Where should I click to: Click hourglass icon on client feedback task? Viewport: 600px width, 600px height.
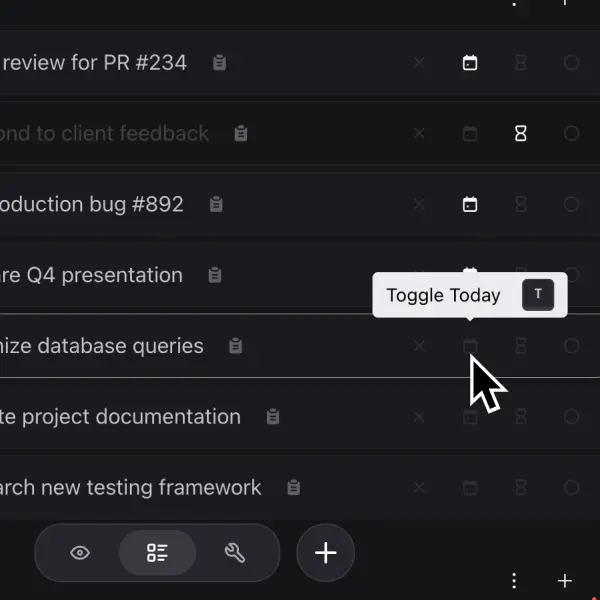(x=520, y=134)
